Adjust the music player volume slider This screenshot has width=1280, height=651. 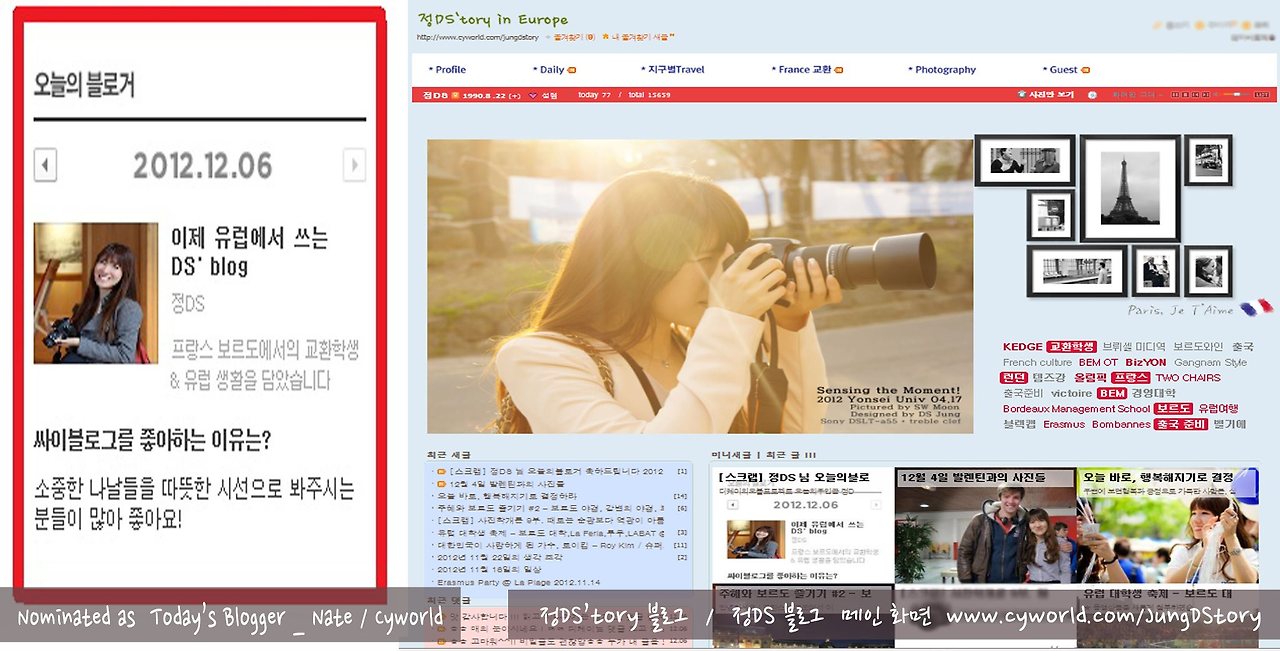pyautogui.click(x=1235, y=95)
